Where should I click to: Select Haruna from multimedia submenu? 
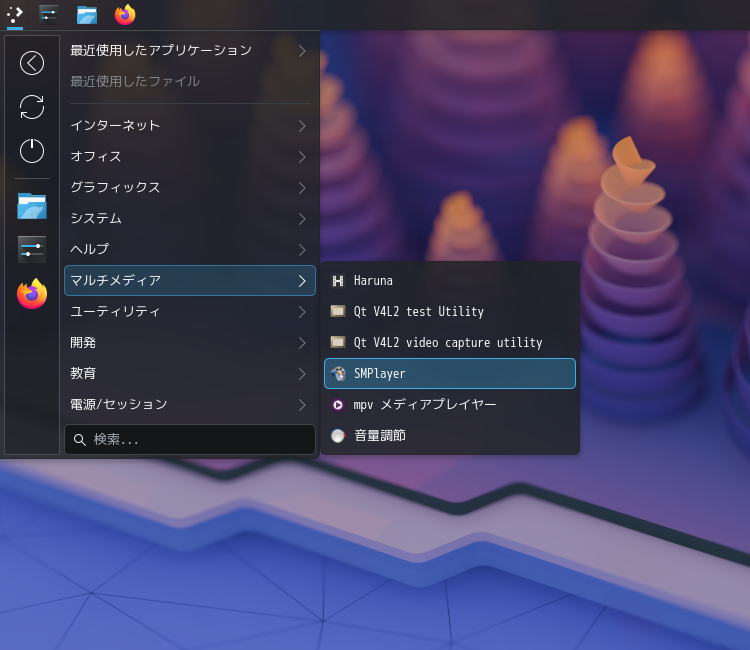pyautogui.click(x=450, y=281)
